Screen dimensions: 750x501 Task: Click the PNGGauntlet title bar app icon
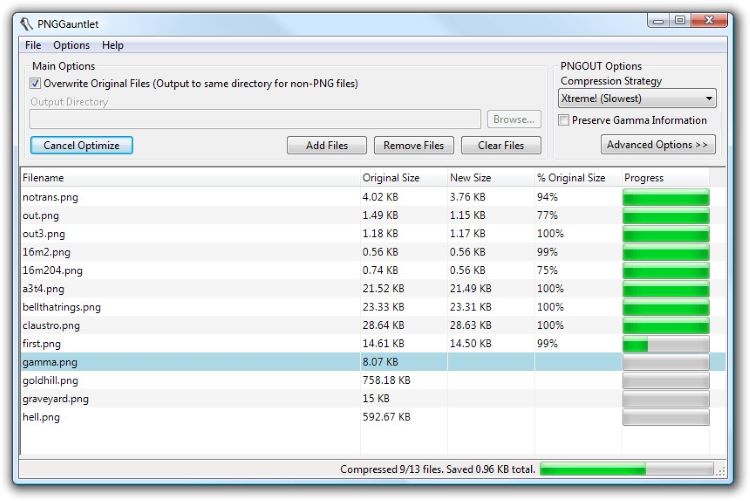pyautogui.click(x=26, y=24)
